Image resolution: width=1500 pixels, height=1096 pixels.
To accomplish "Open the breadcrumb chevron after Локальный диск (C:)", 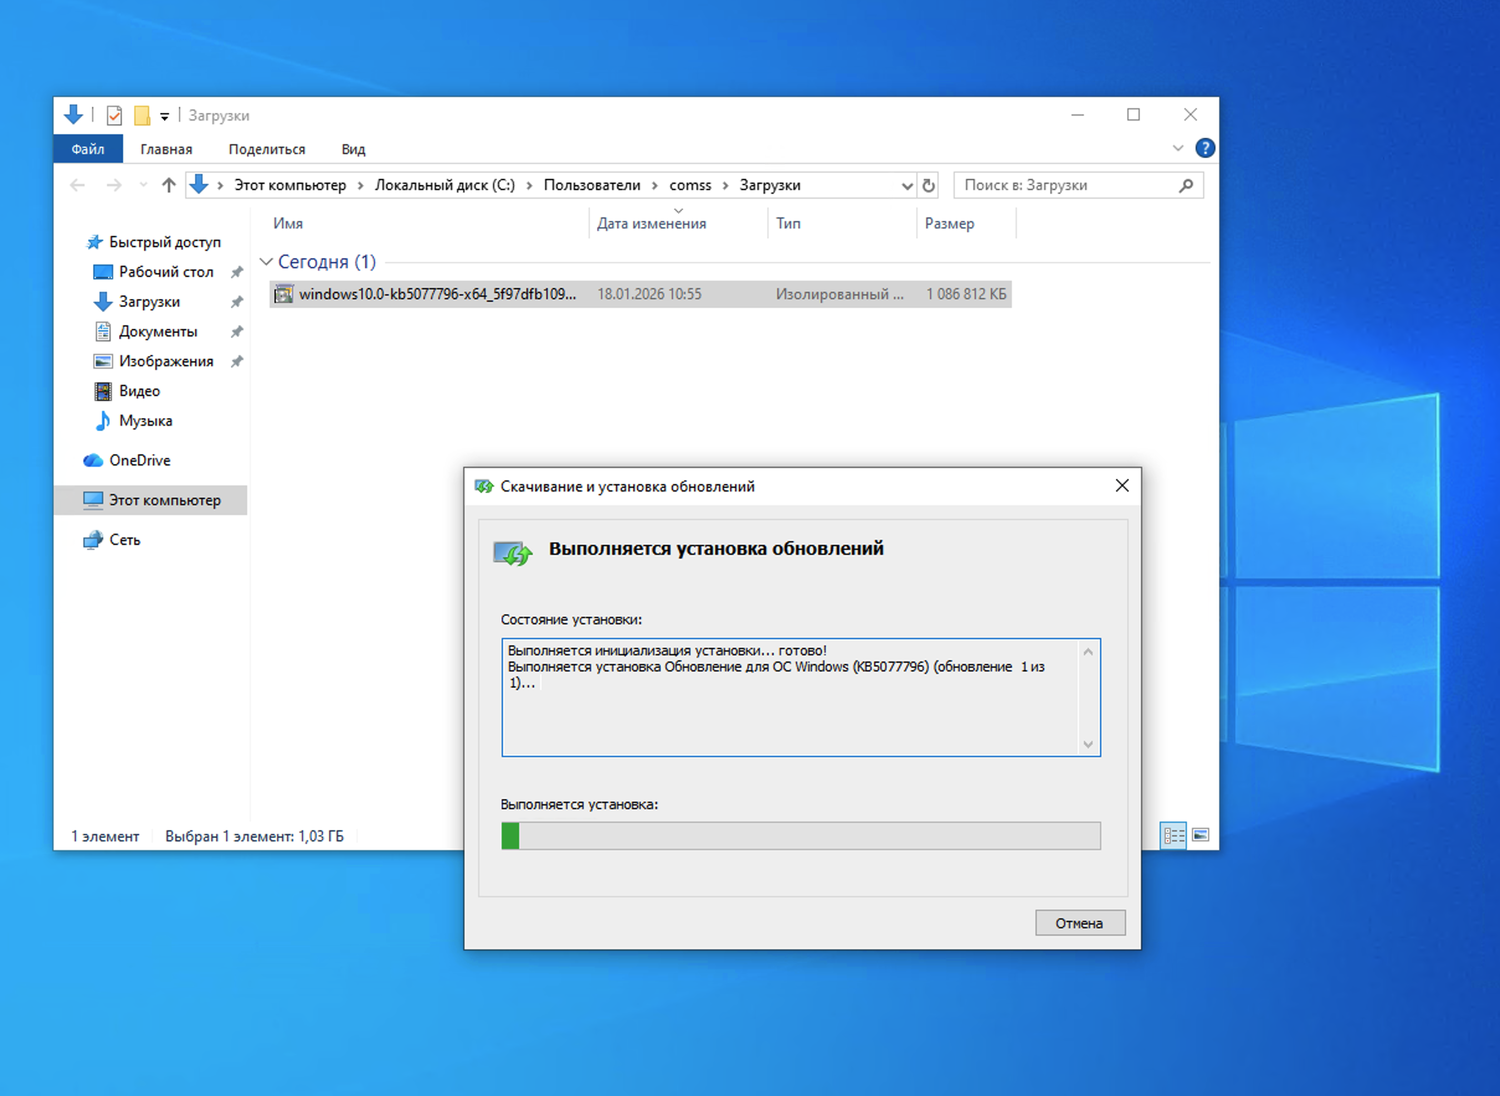I will [530, 185].
